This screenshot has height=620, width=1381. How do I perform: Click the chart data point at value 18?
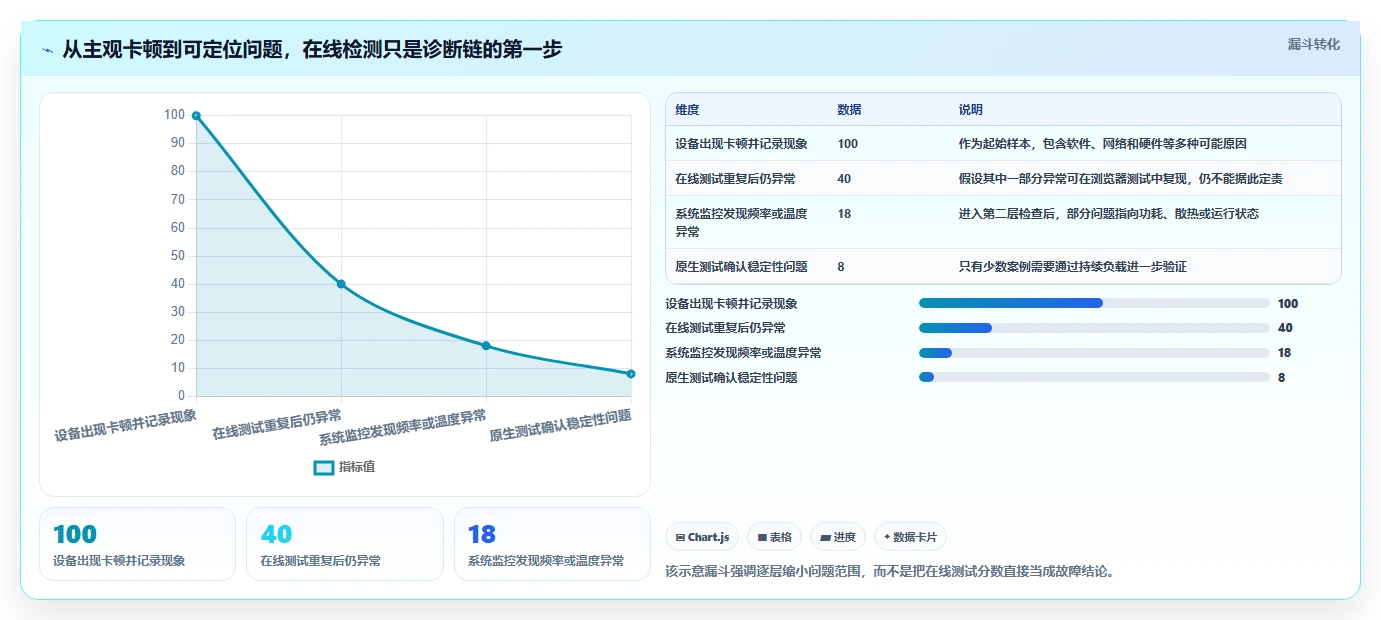coord(486,346)
